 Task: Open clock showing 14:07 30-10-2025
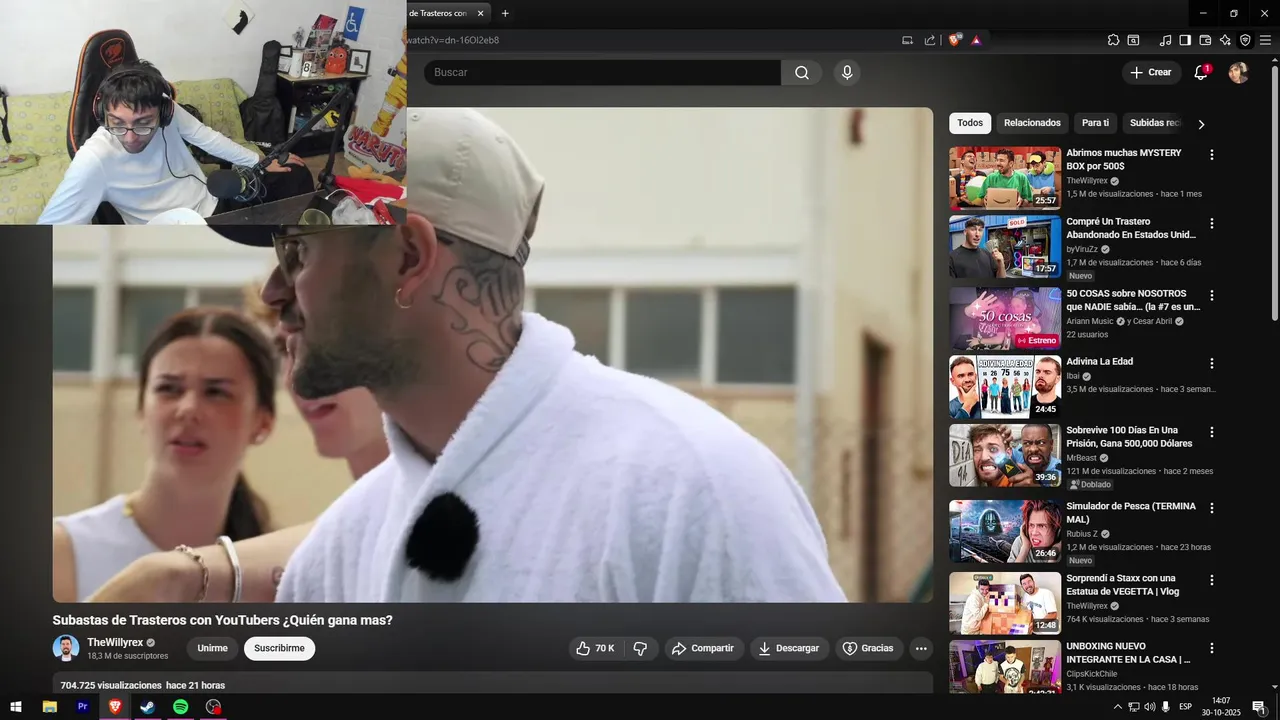pos(1220,707)
